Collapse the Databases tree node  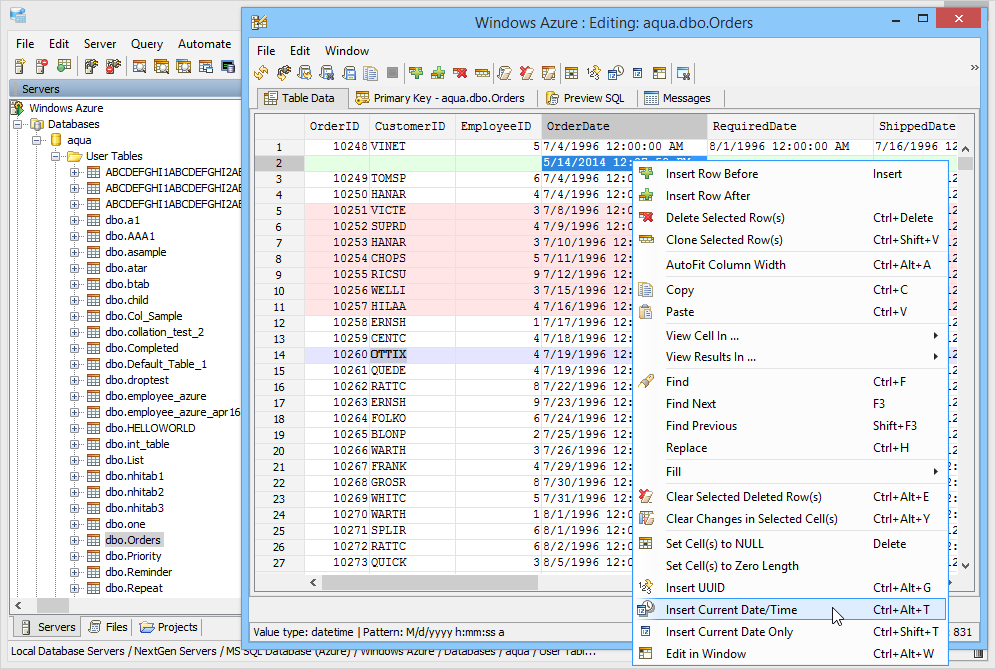[18, 124]
